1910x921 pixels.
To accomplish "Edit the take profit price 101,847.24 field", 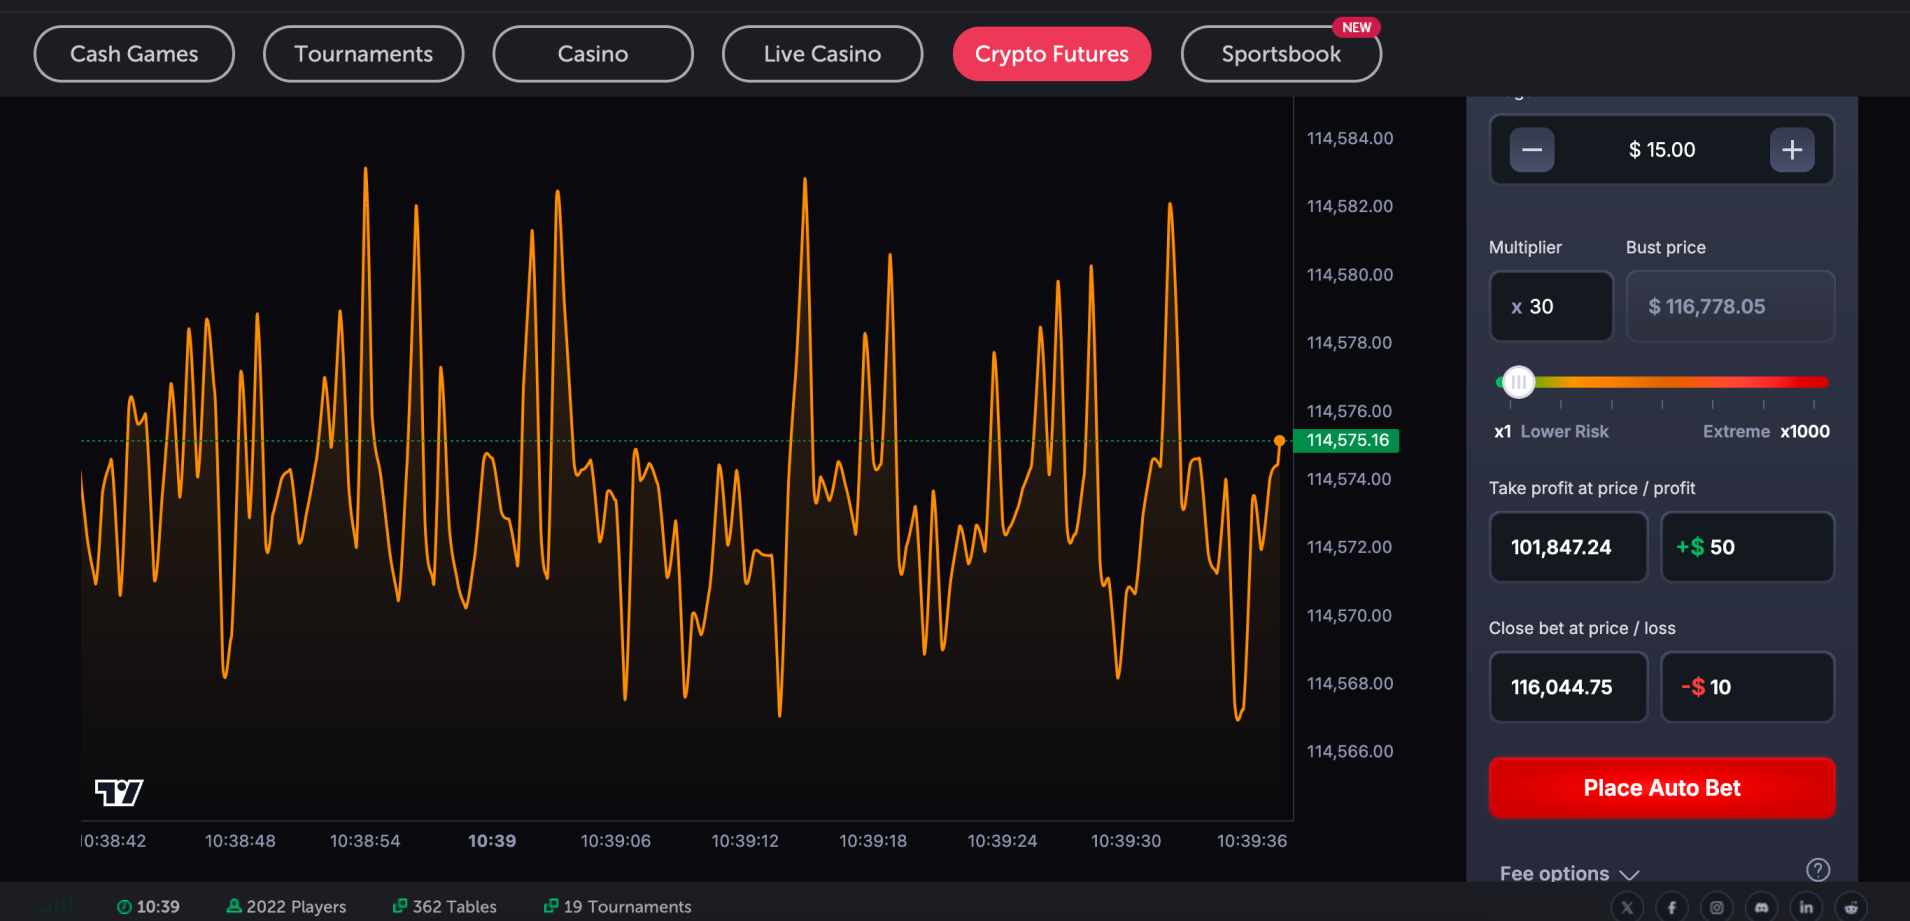I will (1568, 547).
